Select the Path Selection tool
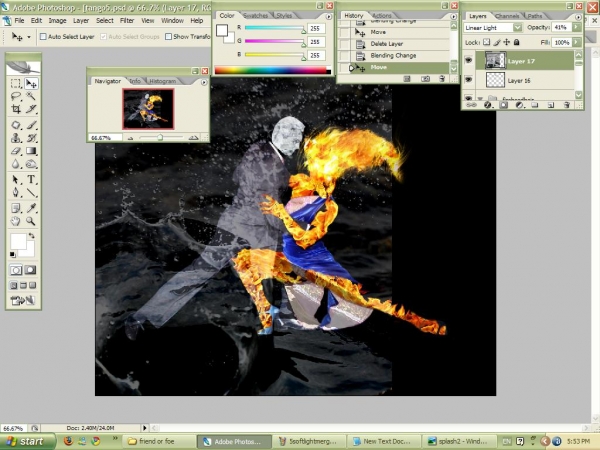The image size is (600, 450). point(16,179)
